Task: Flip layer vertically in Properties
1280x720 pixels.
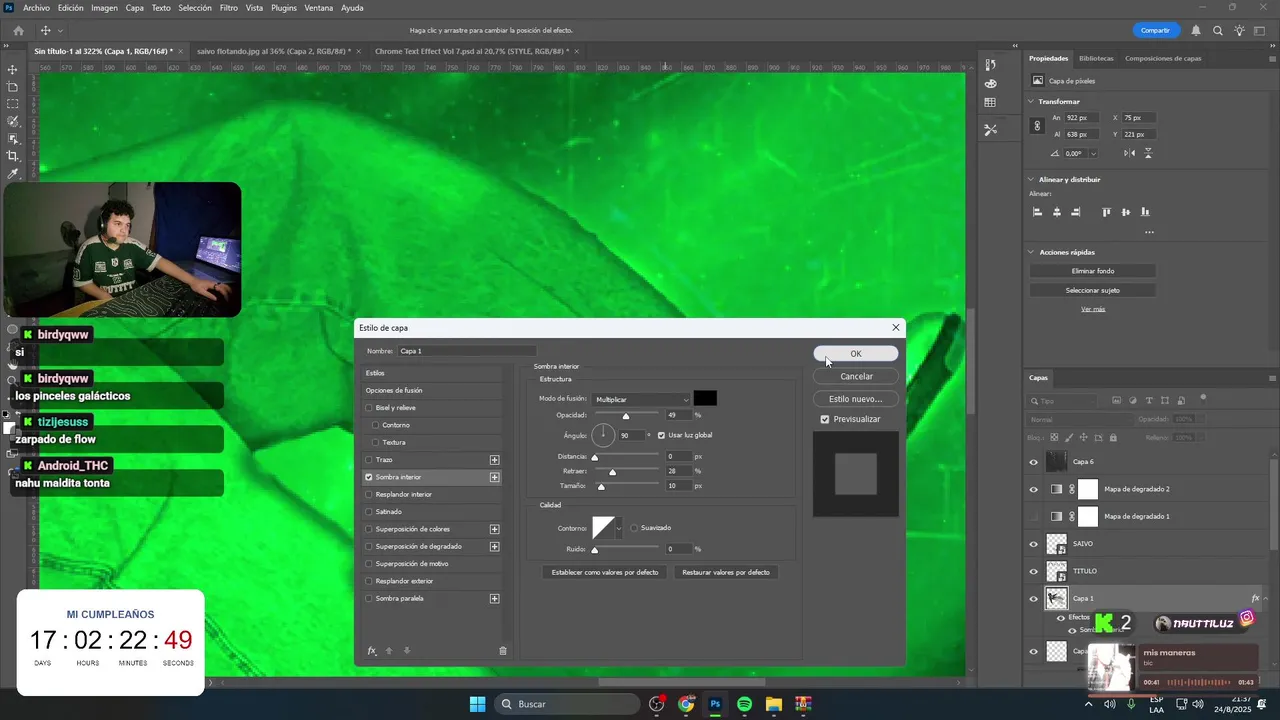Action: [1148, 153]
